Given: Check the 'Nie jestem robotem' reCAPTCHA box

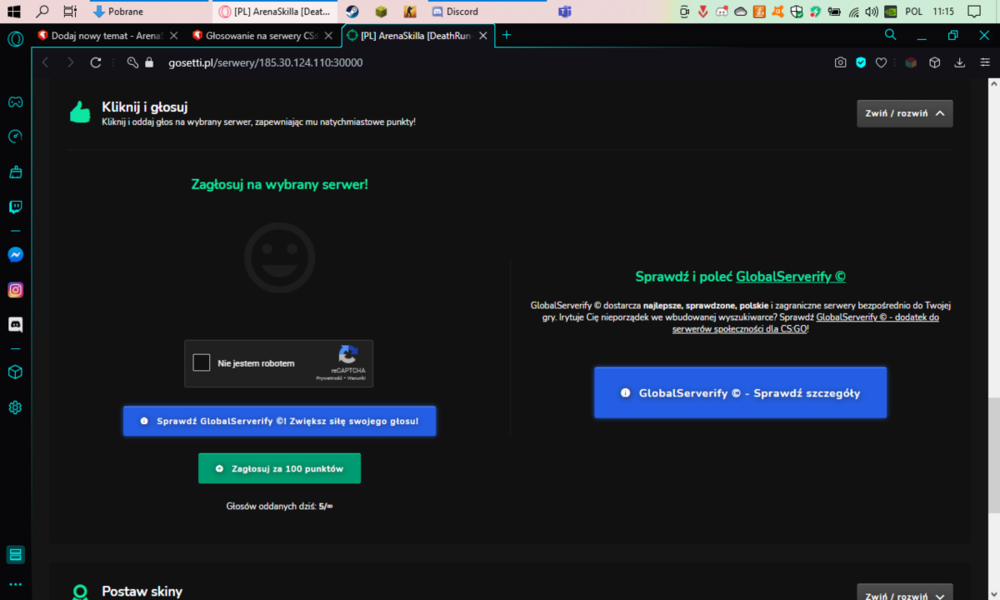Looking at the screenshot, I should coord(202,362).
